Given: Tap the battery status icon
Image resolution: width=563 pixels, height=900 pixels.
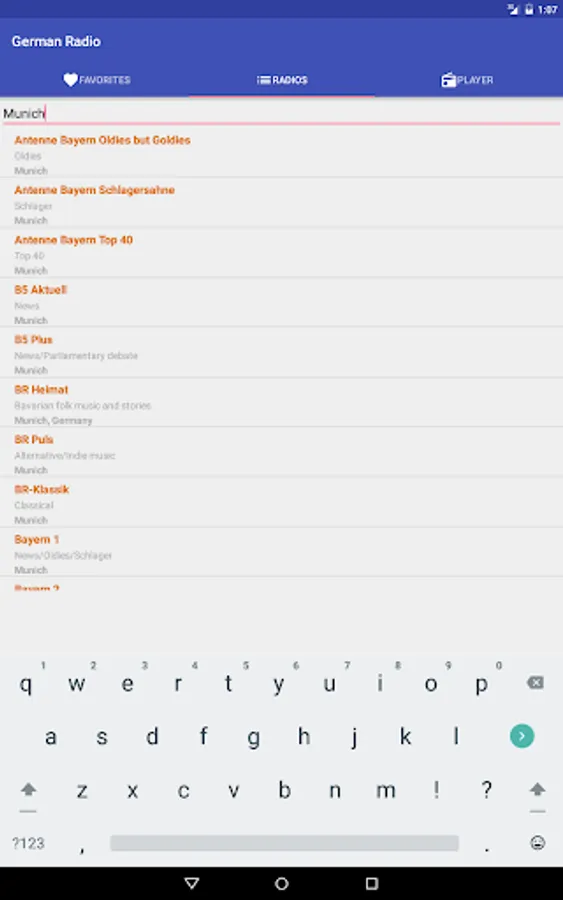Looking at the screenshot, I should 529,9.
